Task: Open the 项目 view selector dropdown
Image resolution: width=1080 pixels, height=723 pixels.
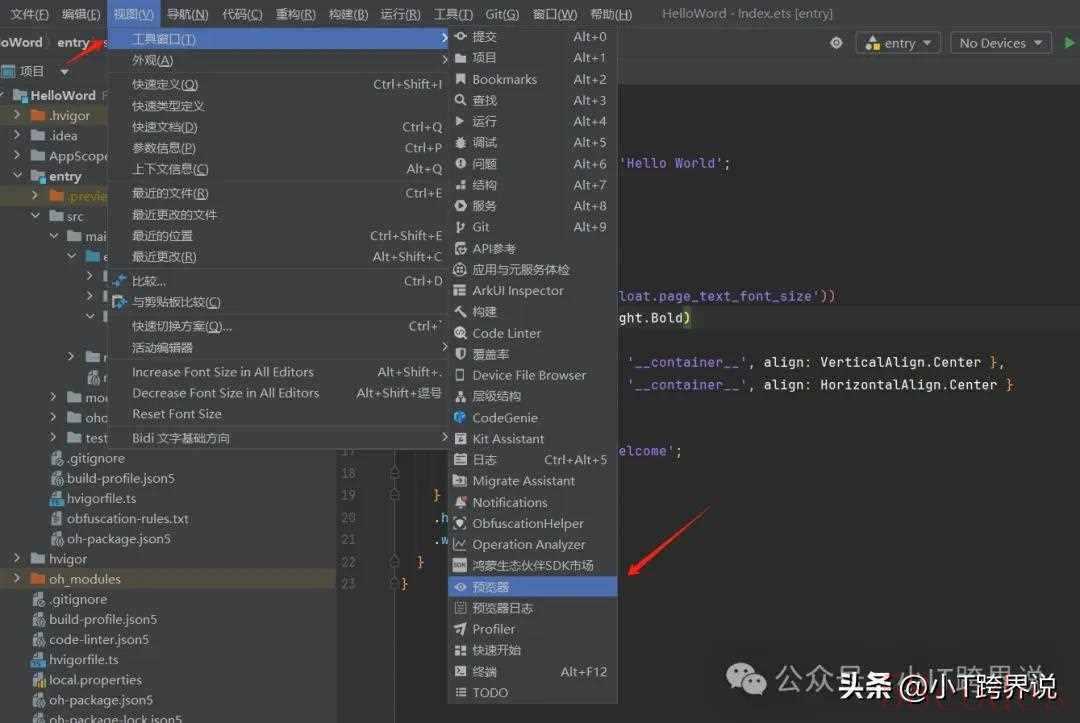Action: (64, 72)
